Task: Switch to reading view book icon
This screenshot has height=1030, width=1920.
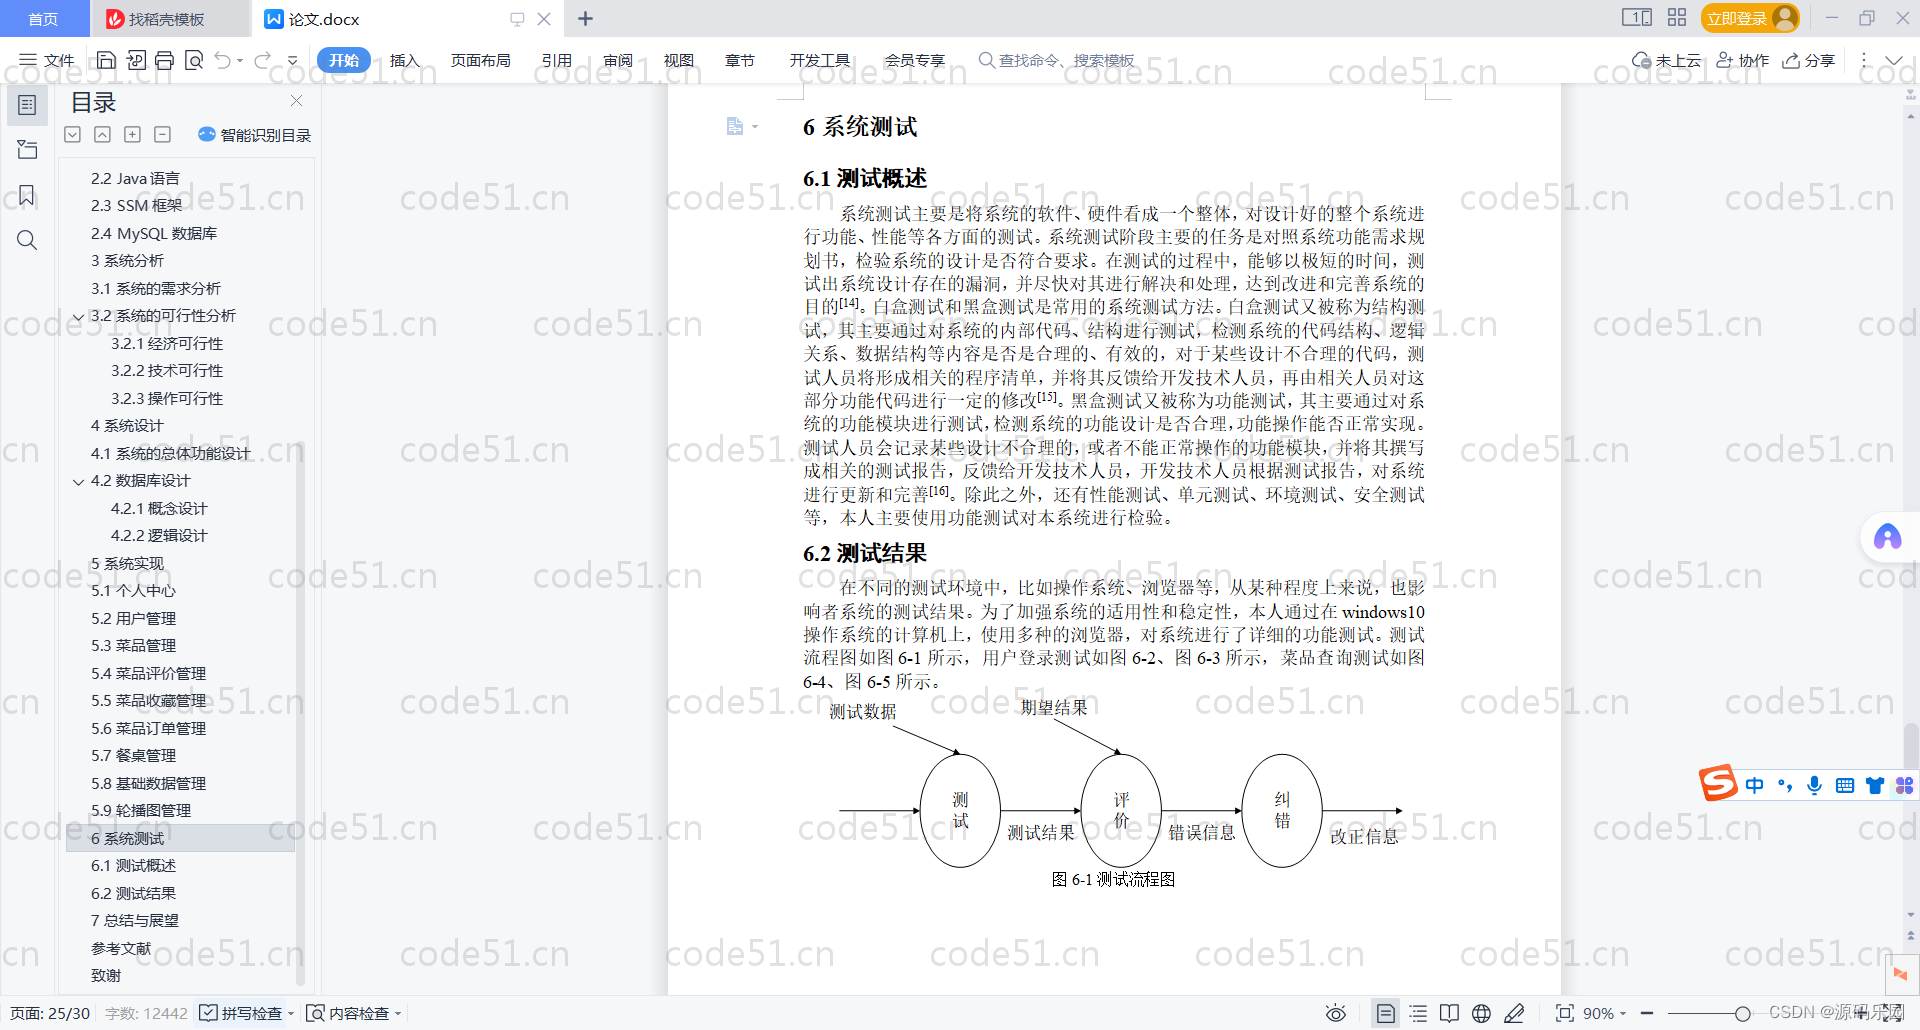Action: point(1449,1013)
